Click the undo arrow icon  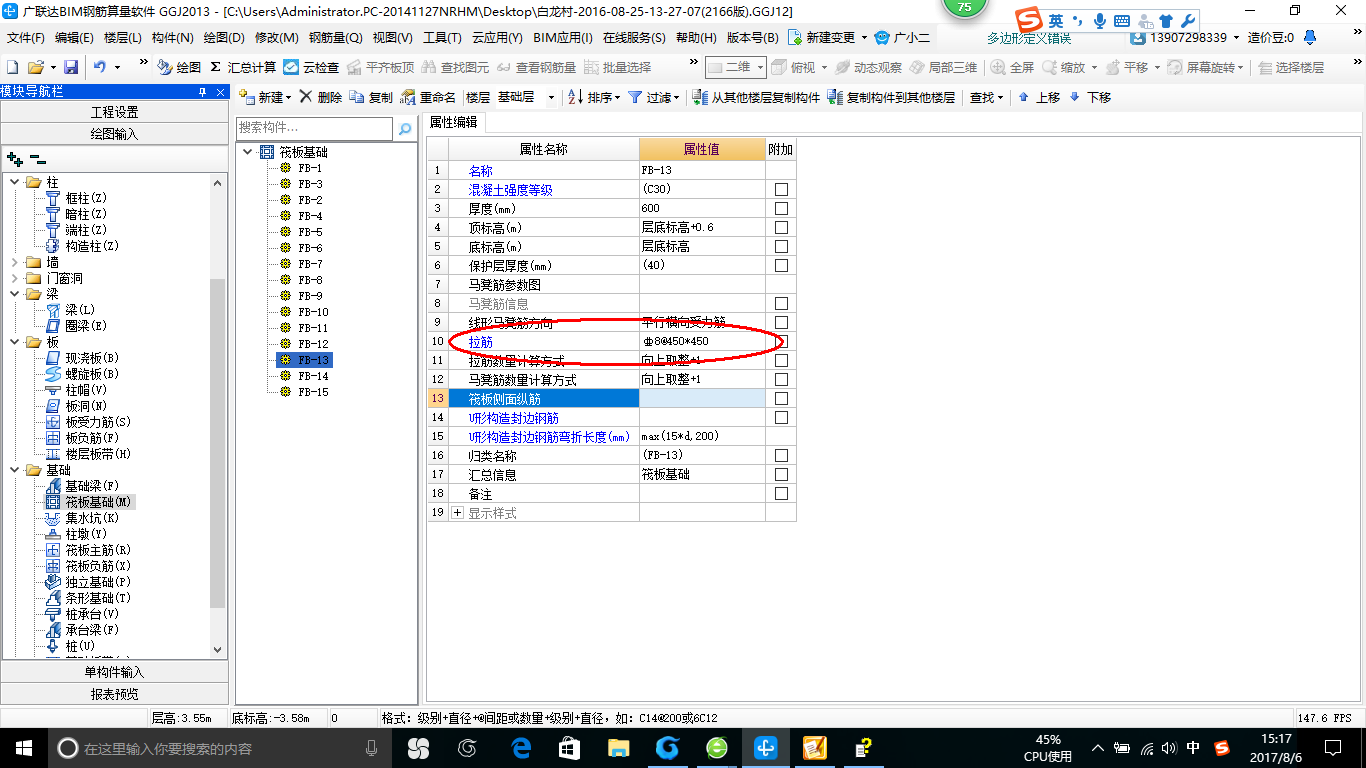(100, 67)
